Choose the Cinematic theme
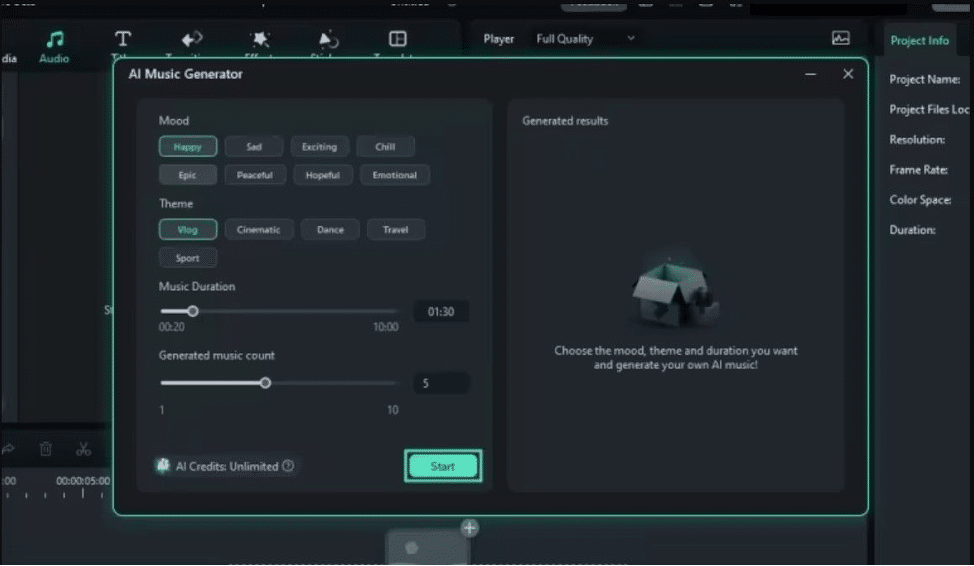The height and width of the screenshot is (566, 974). pos(258,230)
